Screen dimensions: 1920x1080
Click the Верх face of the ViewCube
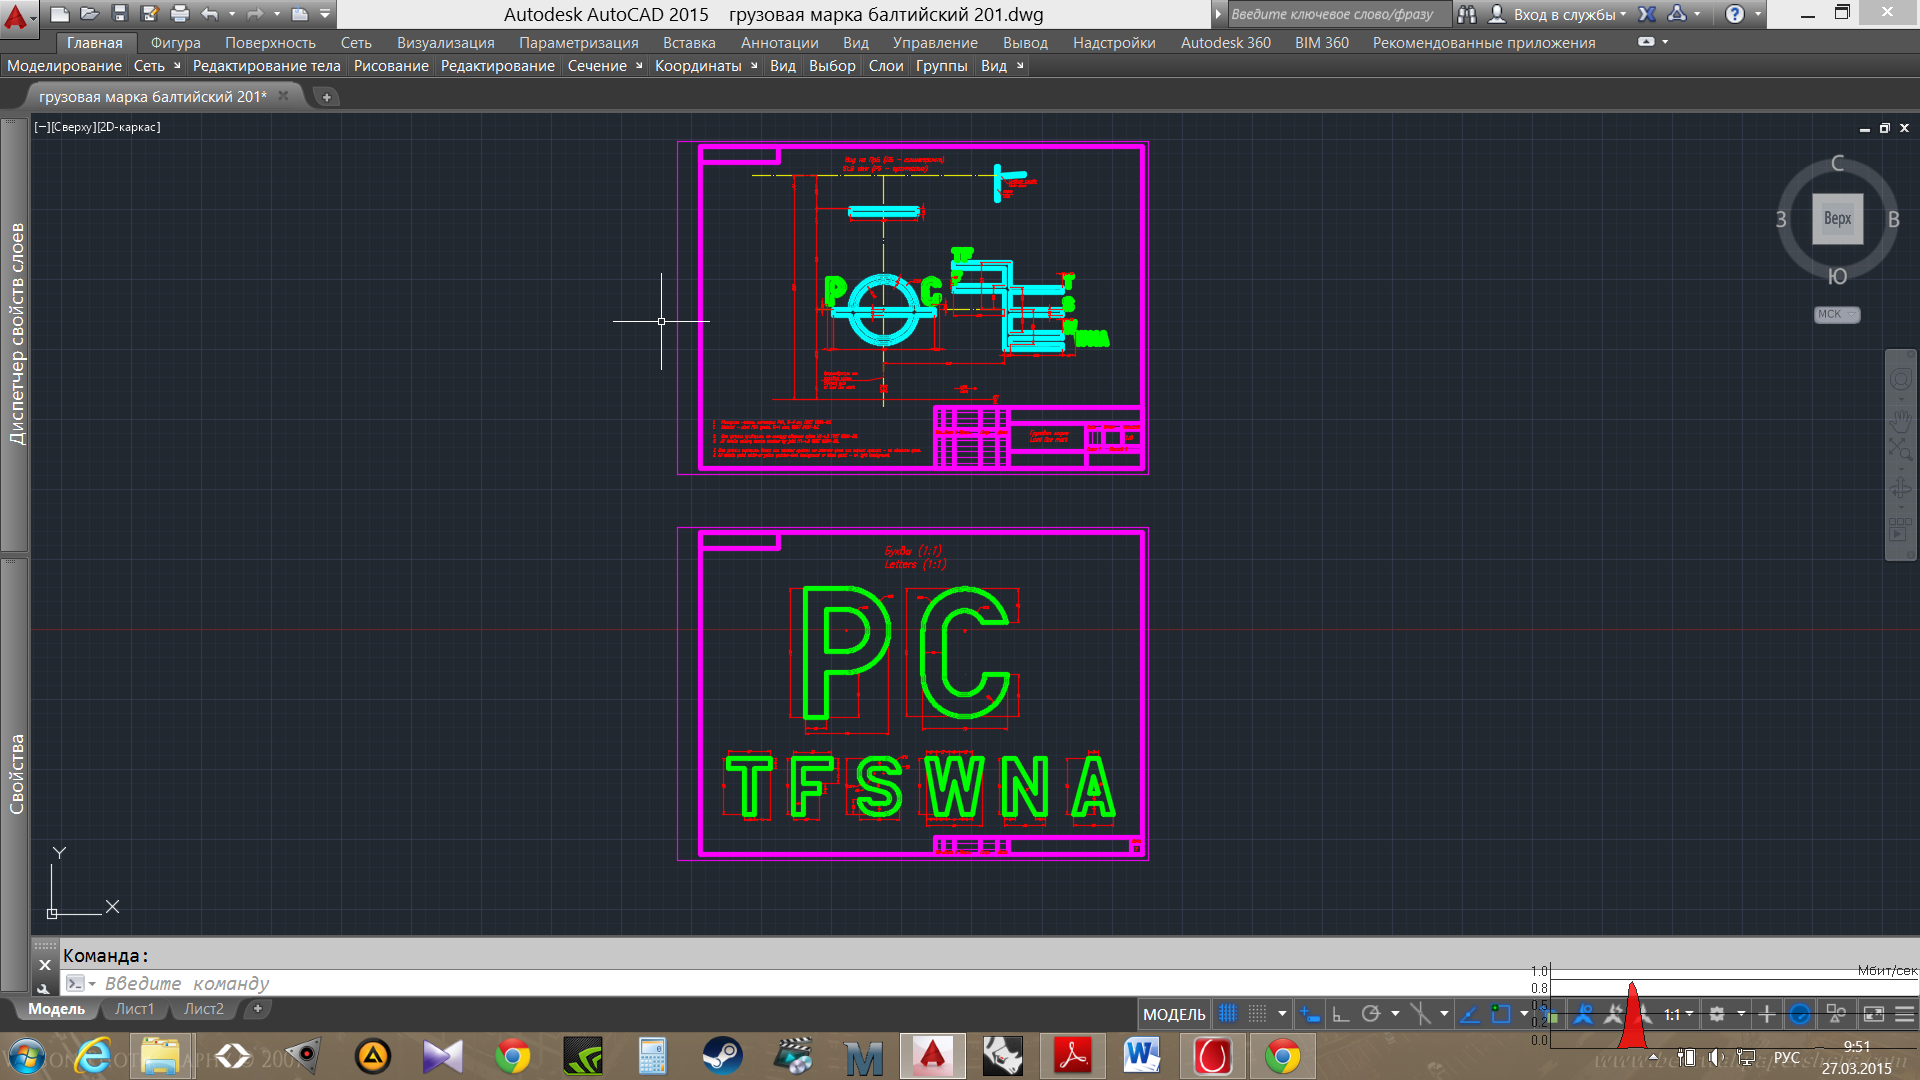[x=1837, y=218]
